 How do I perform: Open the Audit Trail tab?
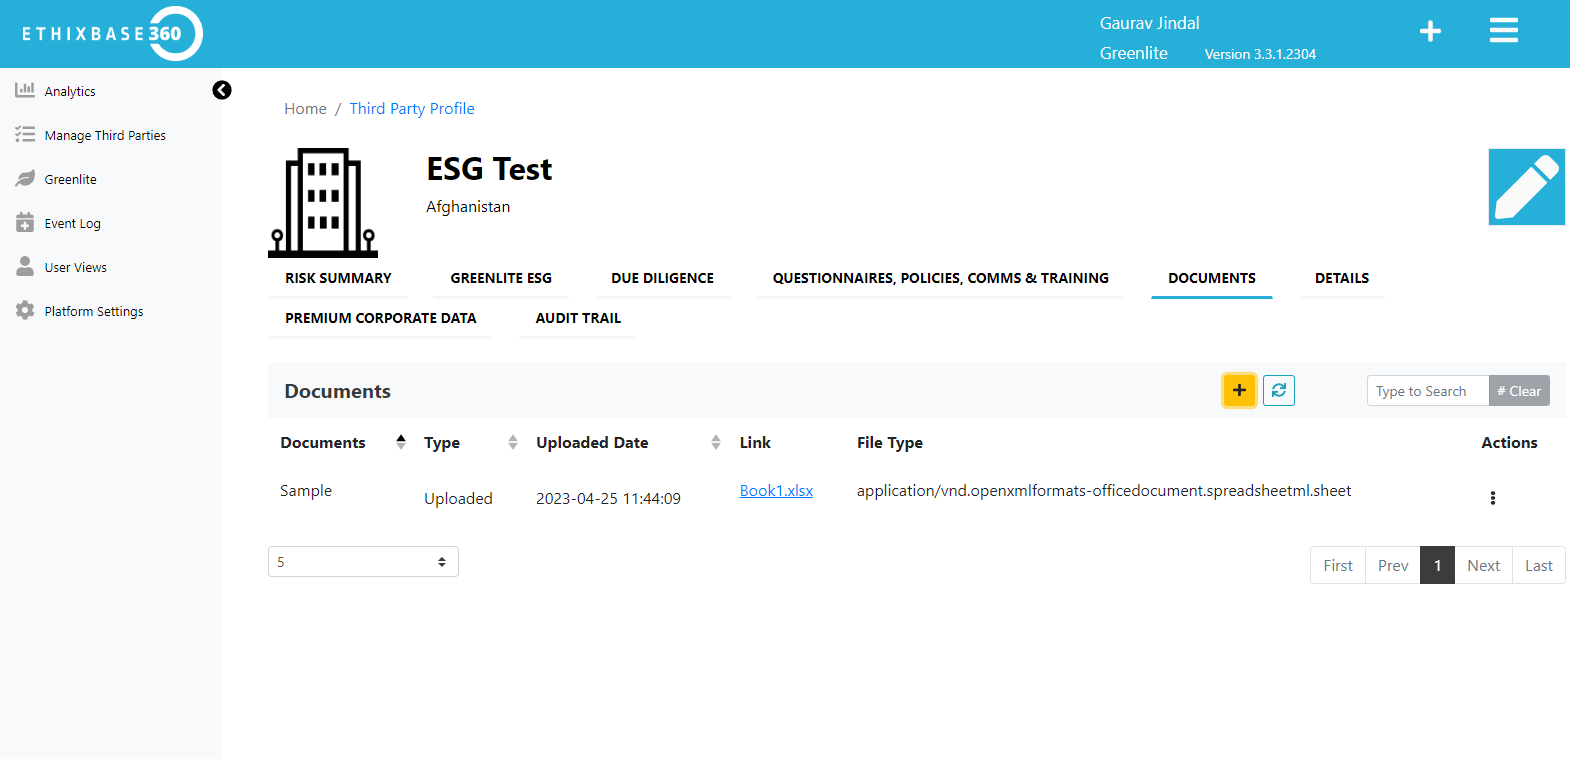[x=578, y=318]
